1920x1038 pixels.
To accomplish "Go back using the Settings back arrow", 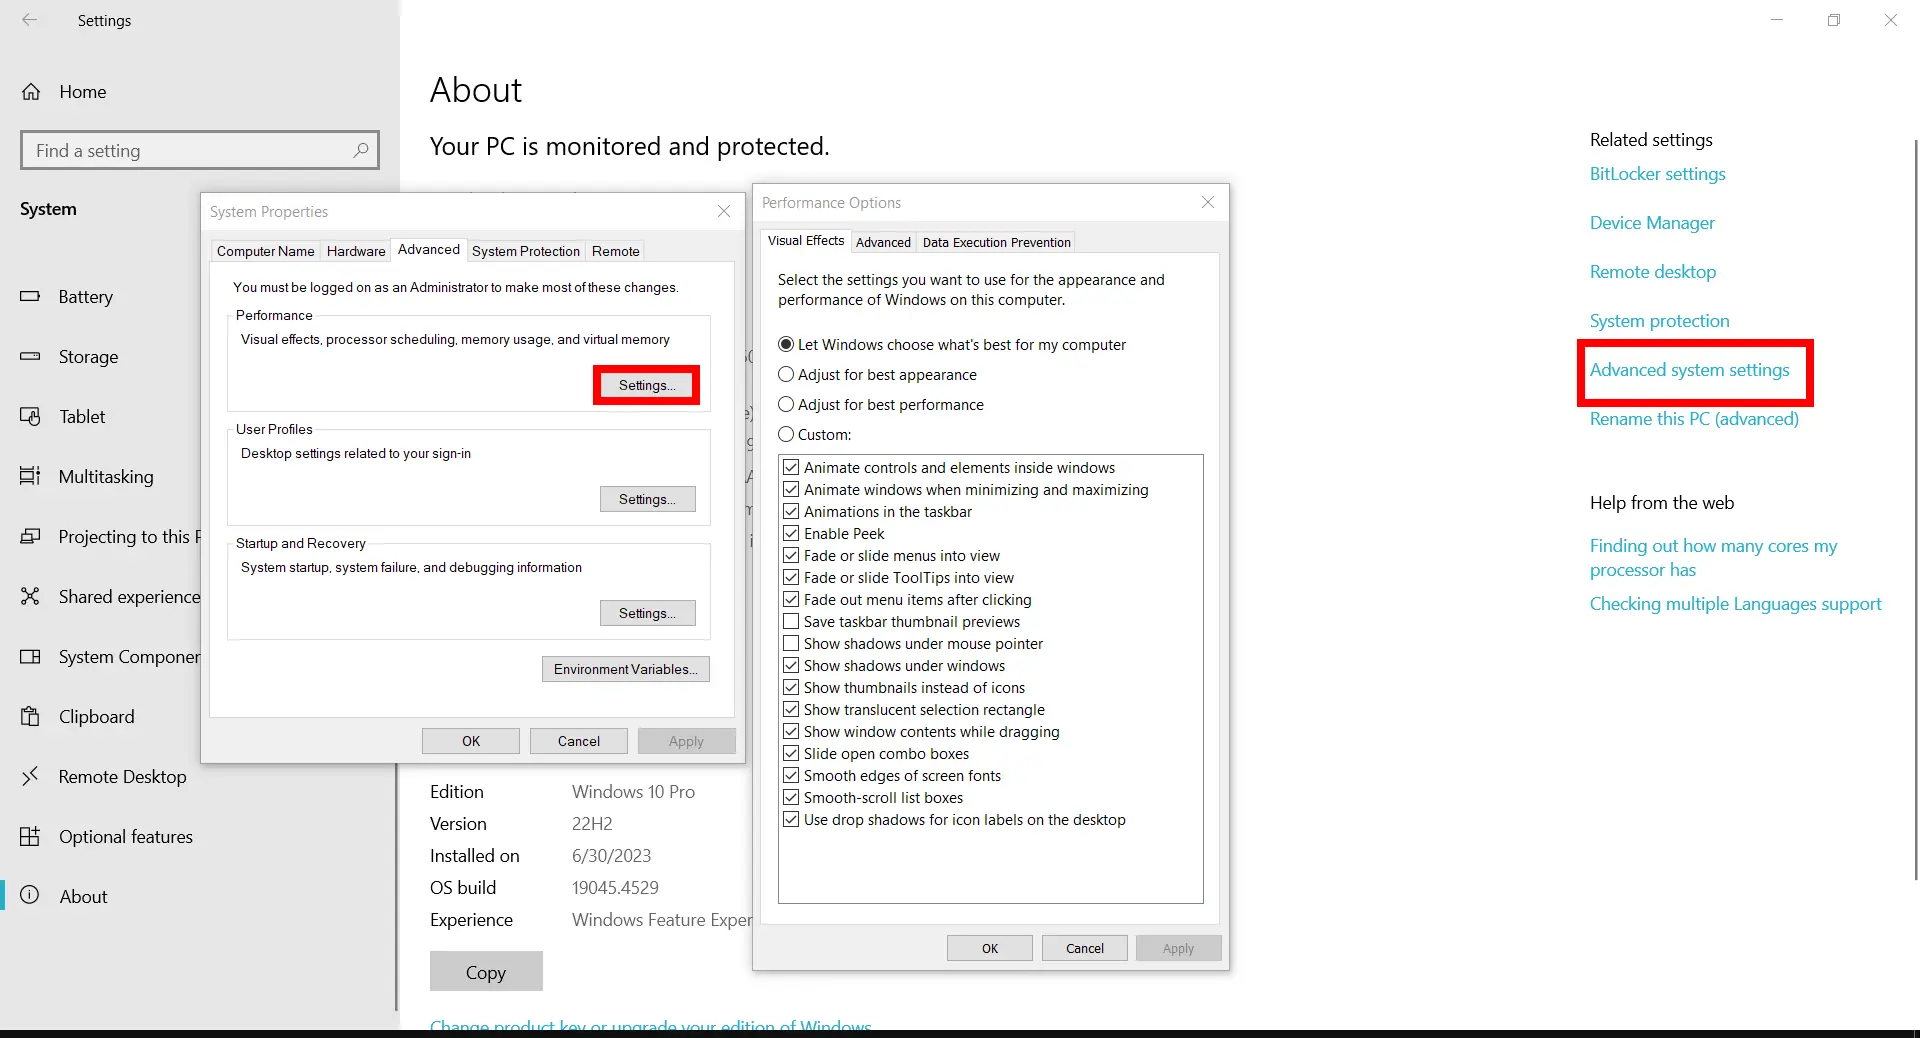I will click(30, 20).
